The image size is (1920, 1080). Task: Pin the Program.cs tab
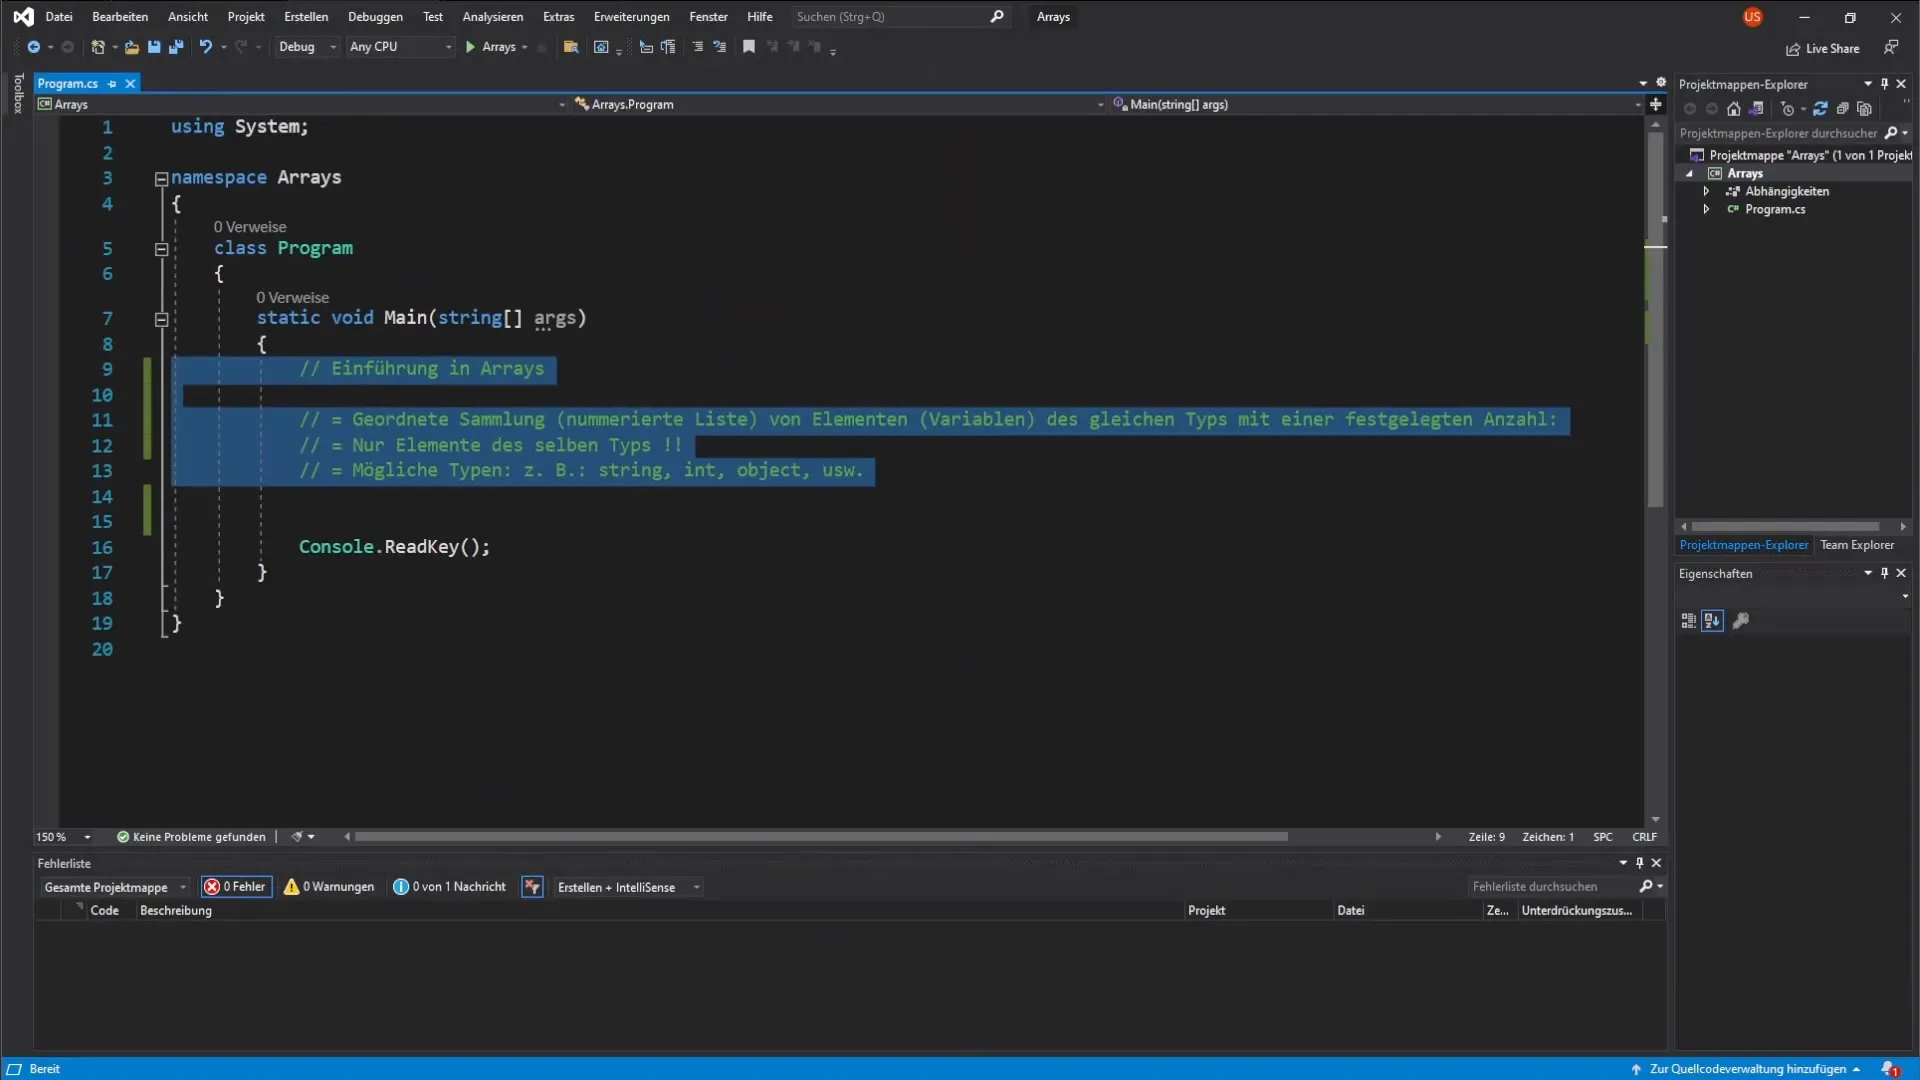click(x=112, y=84)
